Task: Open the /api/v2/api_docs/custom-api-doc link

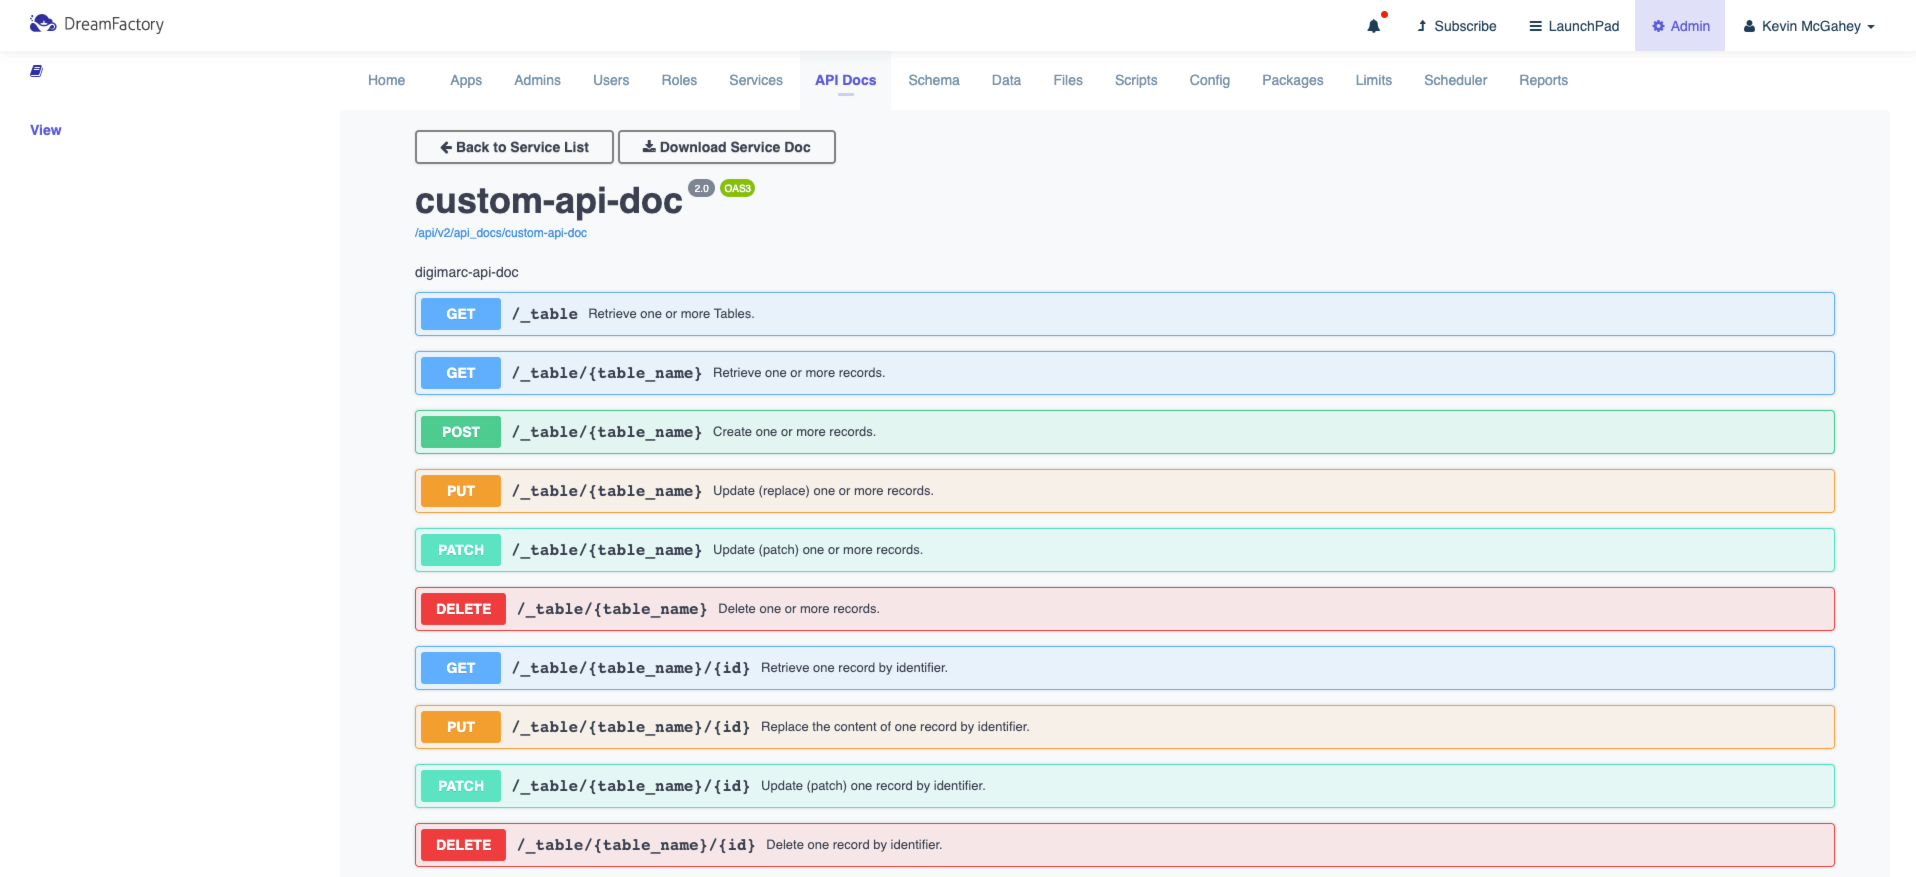Action: pyautogui.click(x=501, y=233)
